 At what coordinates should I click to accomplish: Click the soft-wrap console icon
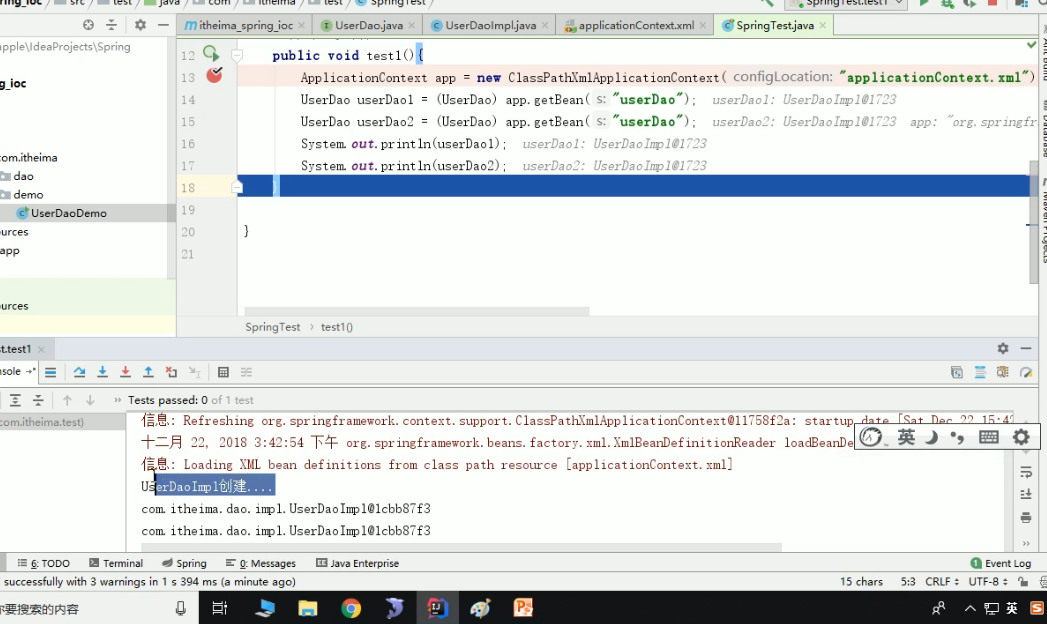click(1026, 473)
